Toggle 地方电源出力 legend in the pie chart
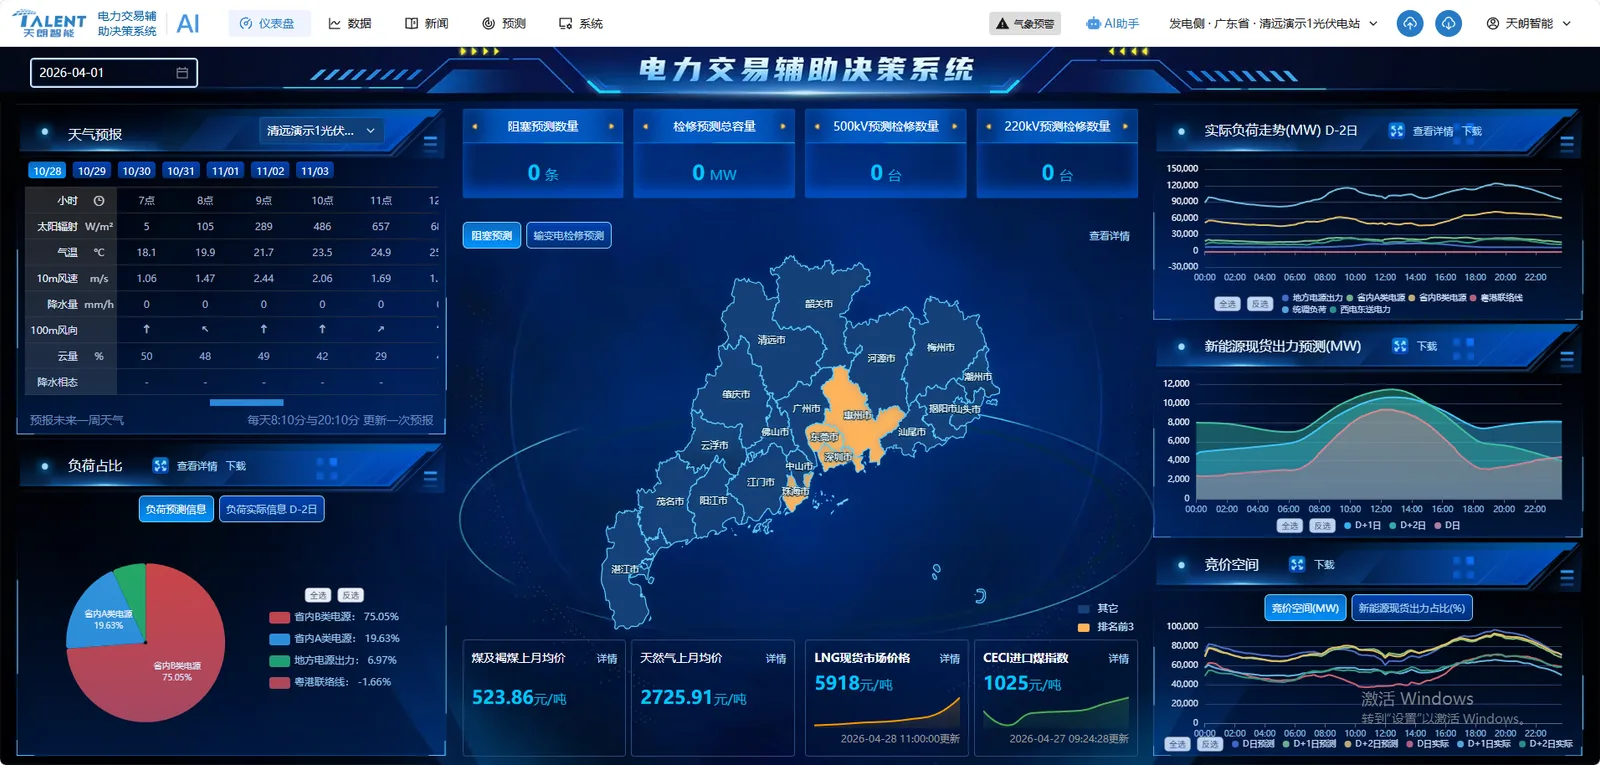This screenshot has height=765, width=1600. [333, 660]
